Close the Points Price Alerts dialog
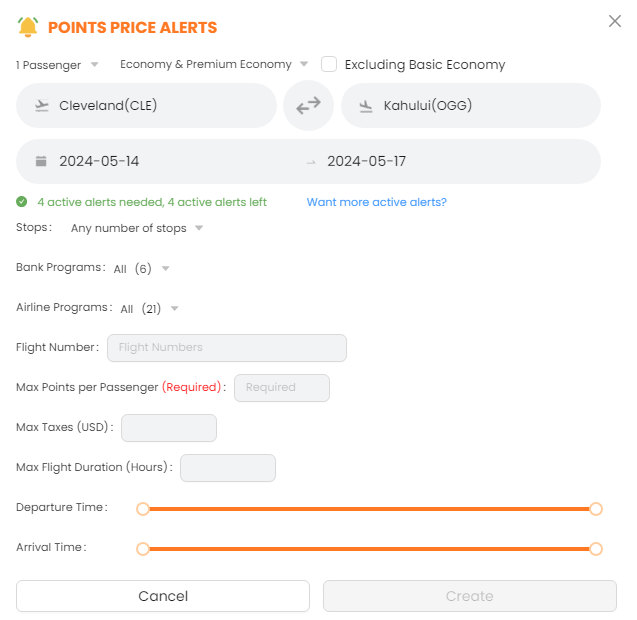637x620 pixels. pos(615,21)
